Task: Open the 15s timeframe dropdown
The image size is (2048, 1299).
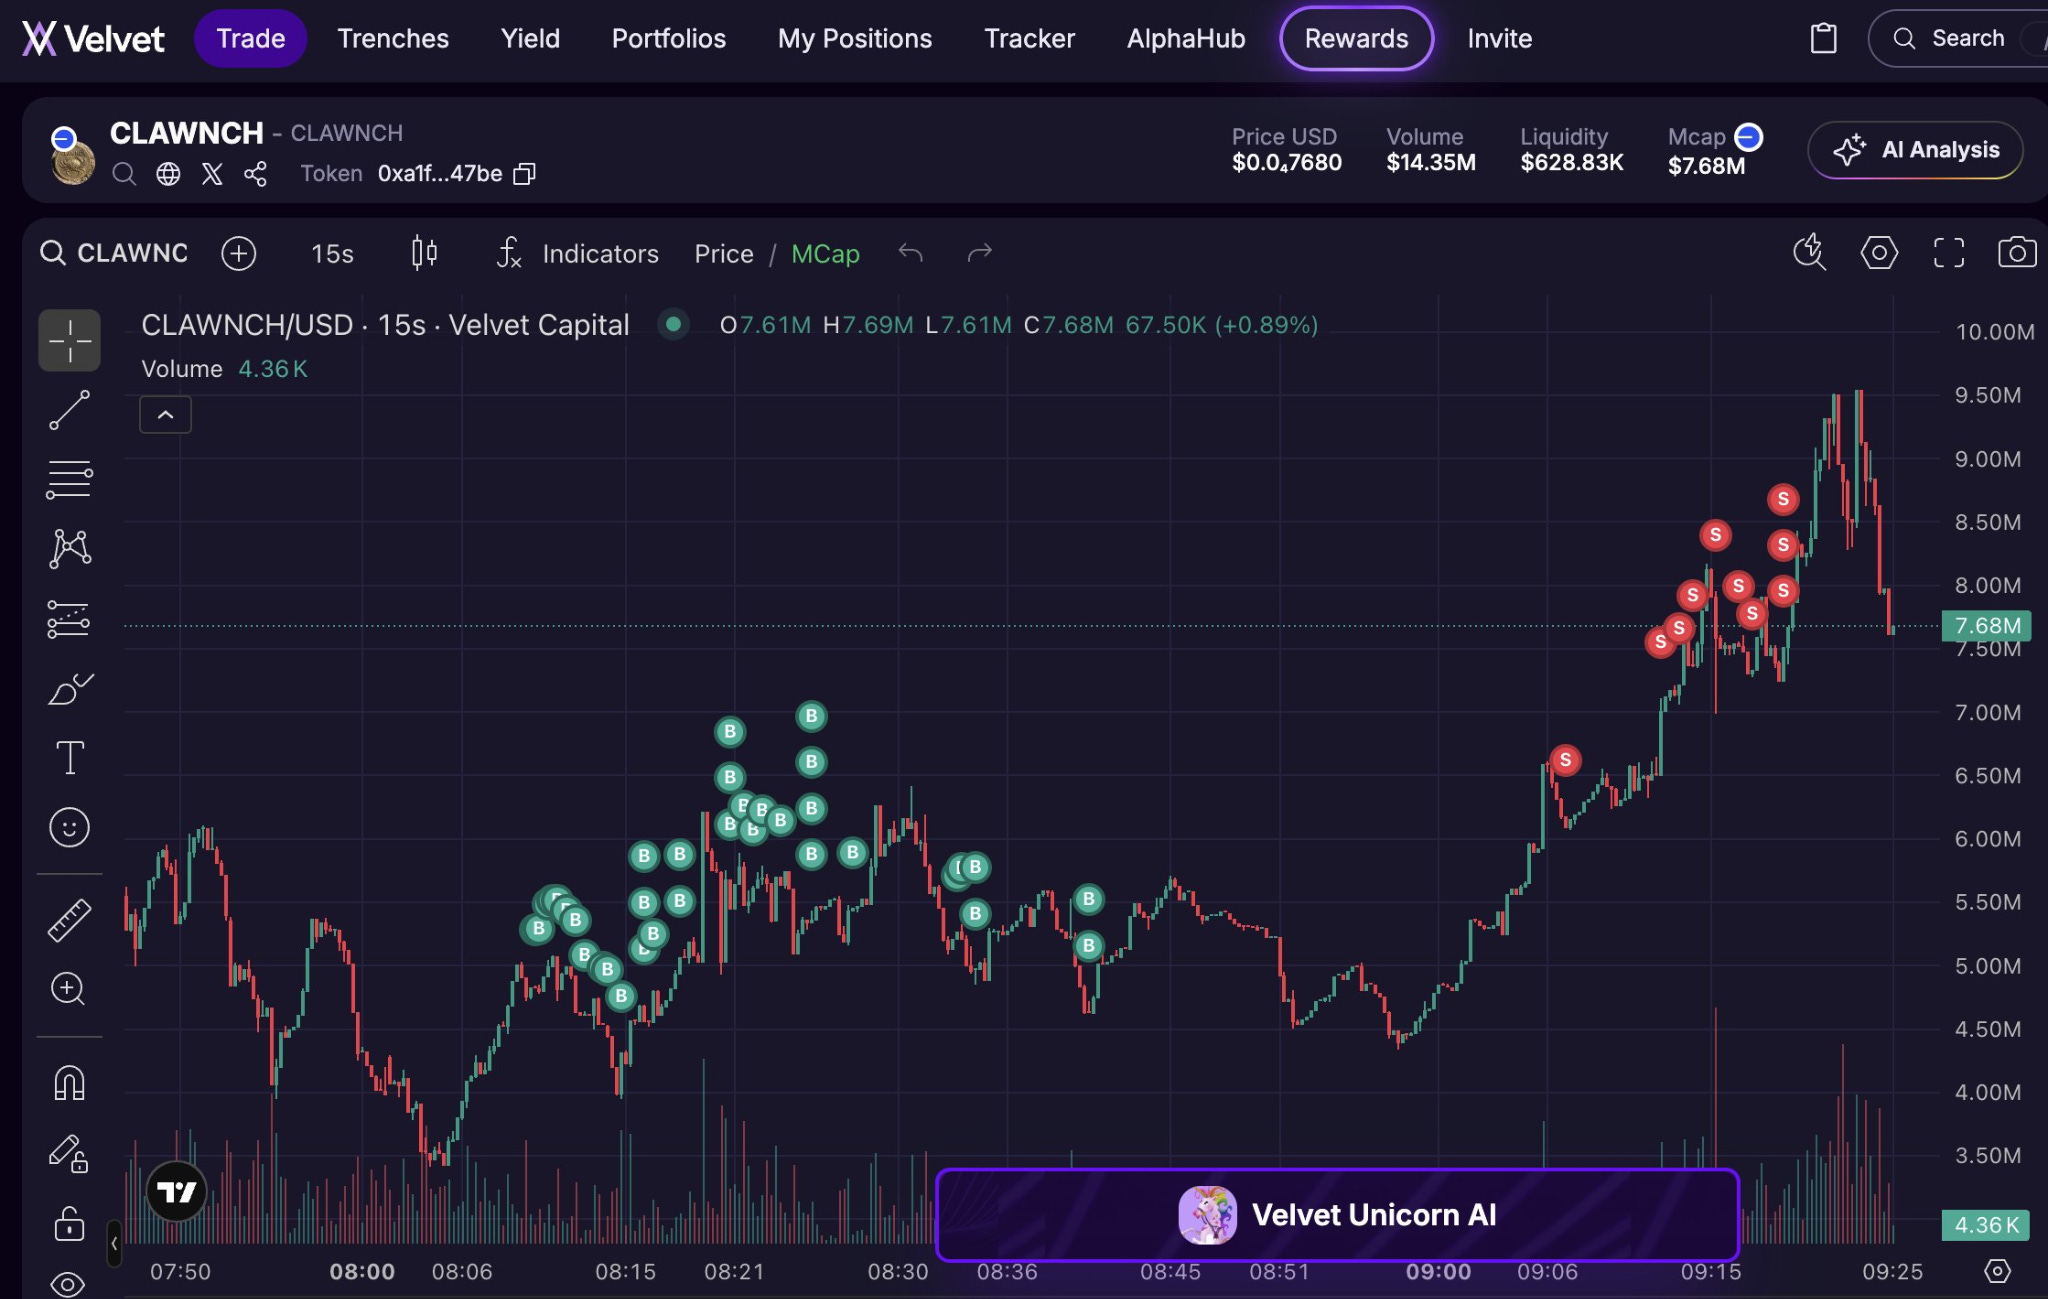Action: tap(332, 254)
